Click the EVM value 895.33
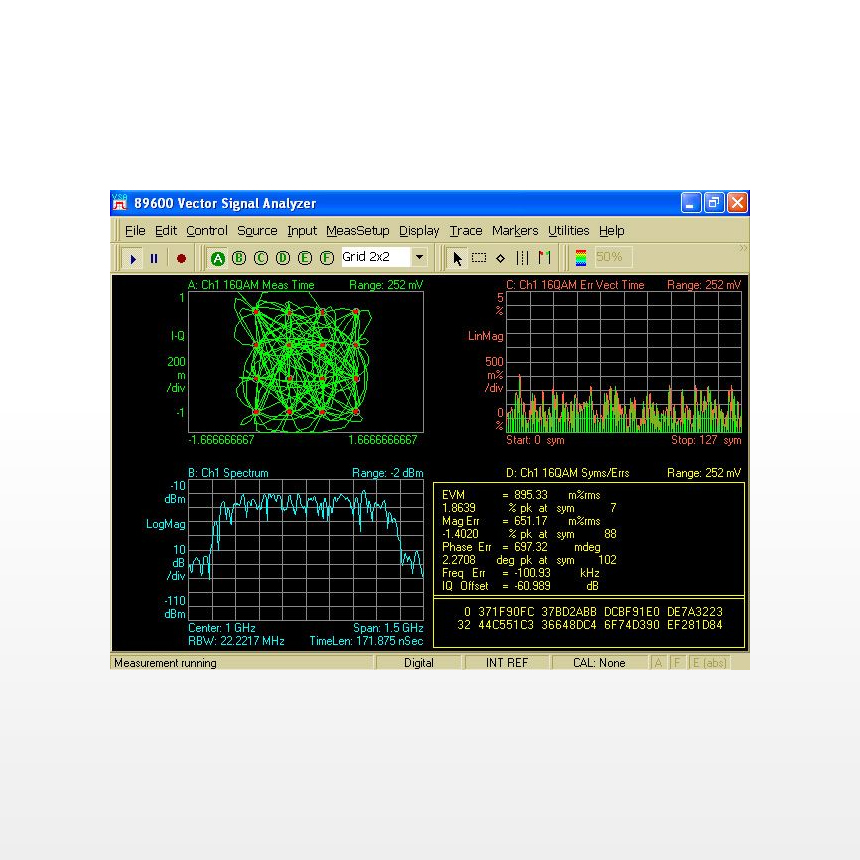The height and width of the screenshot is (860, 860). point(531,495)
